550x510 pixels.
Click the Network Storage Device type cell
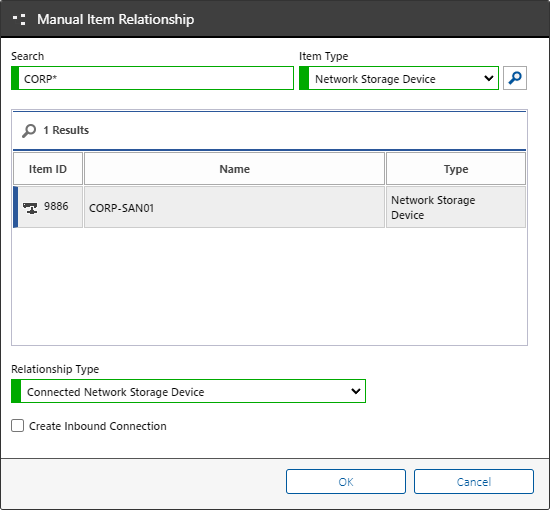pos(456,207)
